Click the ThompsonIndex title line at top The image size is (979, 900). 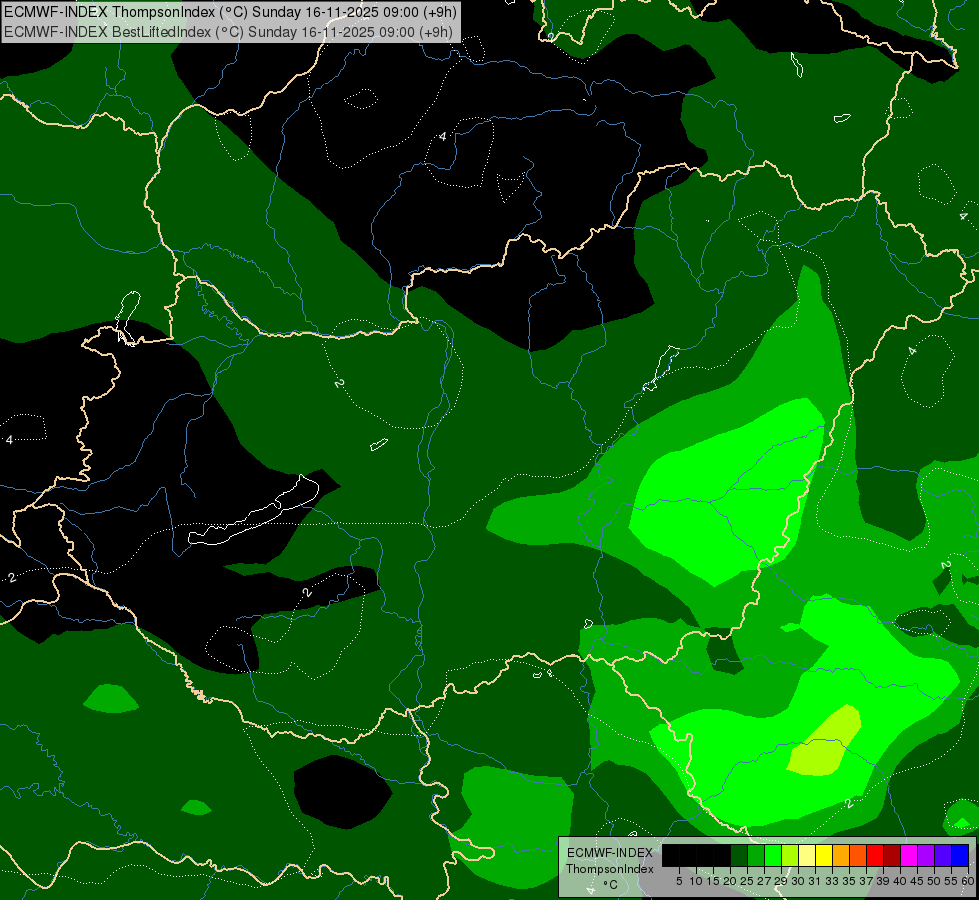pyautogui.click(x=230, y=12)
